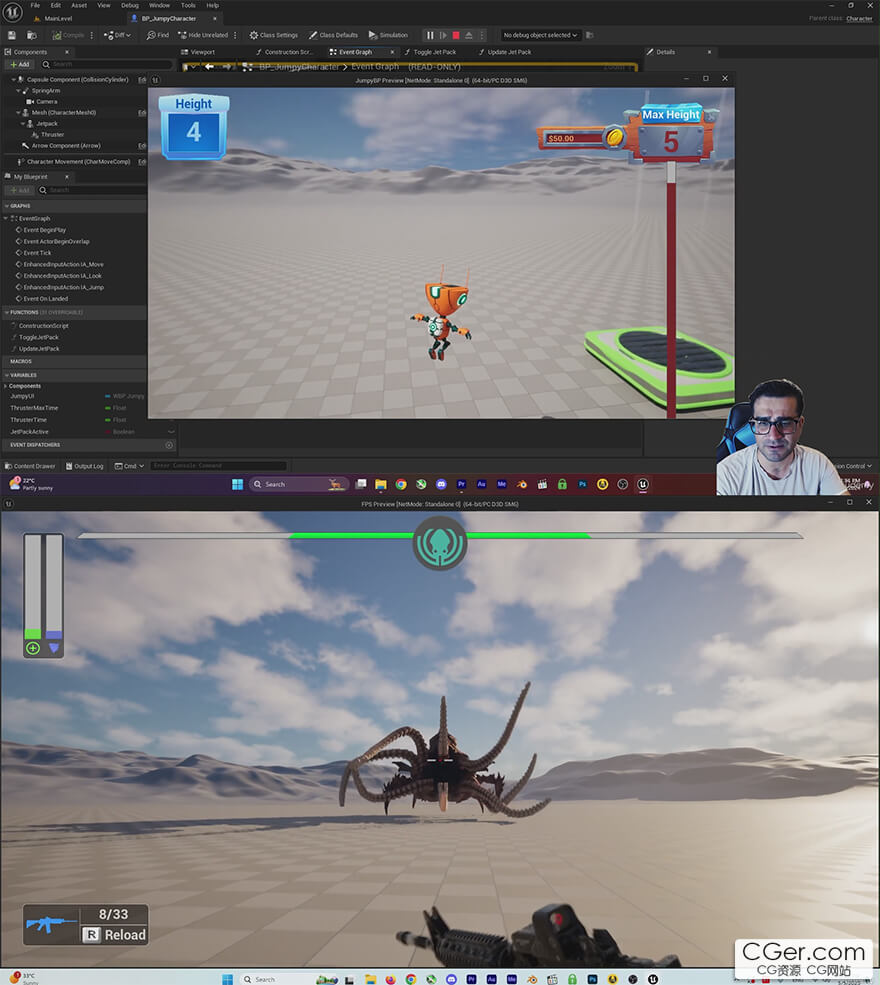
Task: Click Add in the Components panel
Action: pyautogui.click(x=20, y=64)
